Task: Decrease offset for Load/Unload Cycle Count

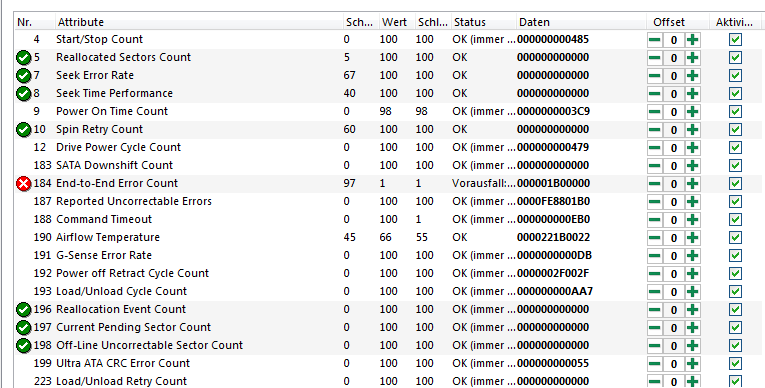Action: [655, 292]
